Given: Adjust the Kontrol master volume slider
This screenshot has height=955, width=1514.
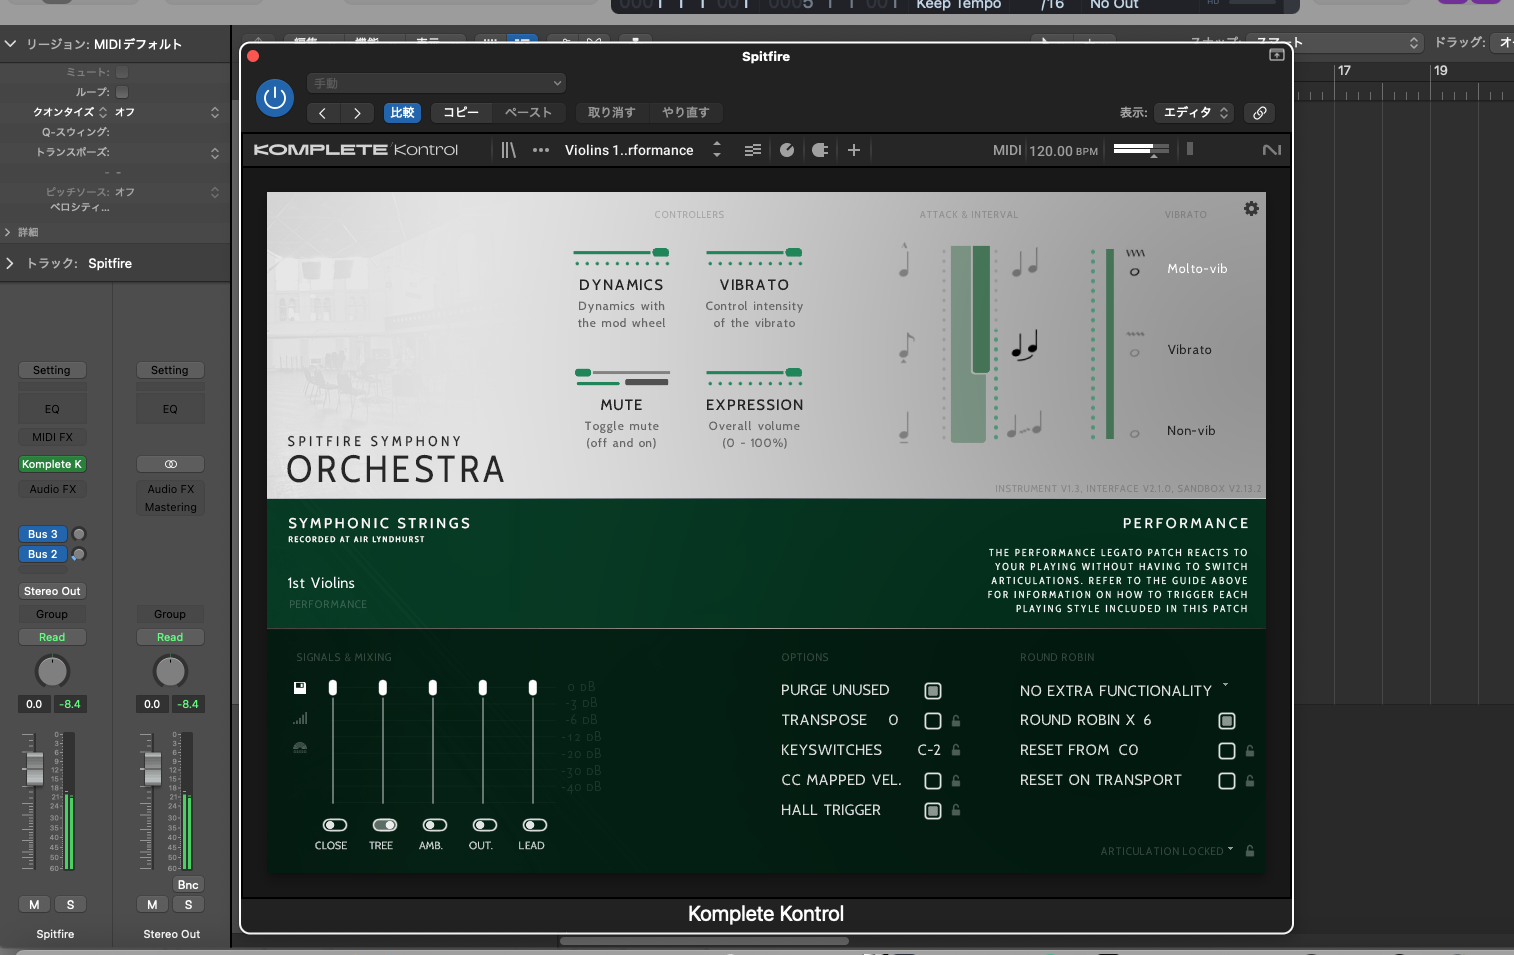Looking at the screenshot, I should point(1141,150).
